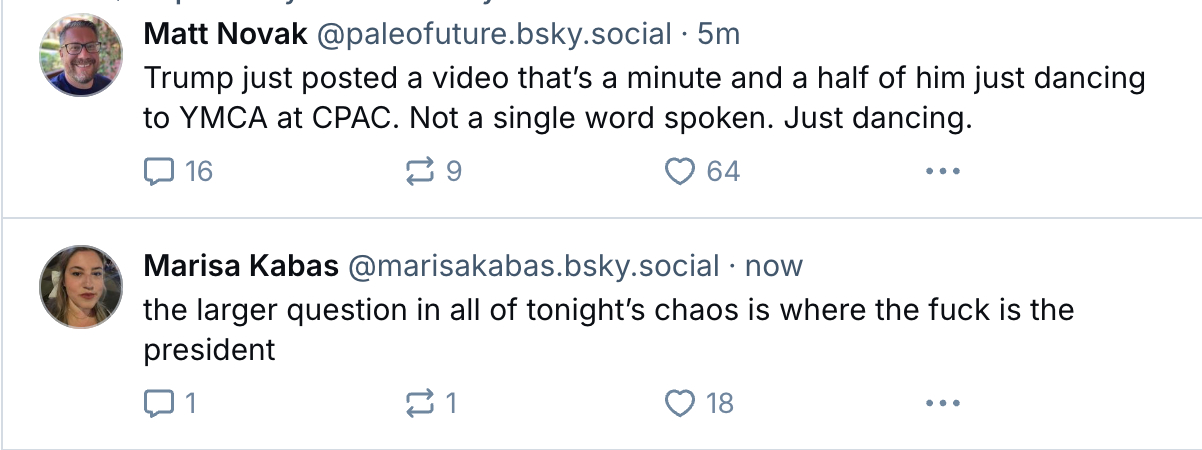Open more options on Matt Novak's post
Screen dimensions: 1202x450
pos(942,172)
